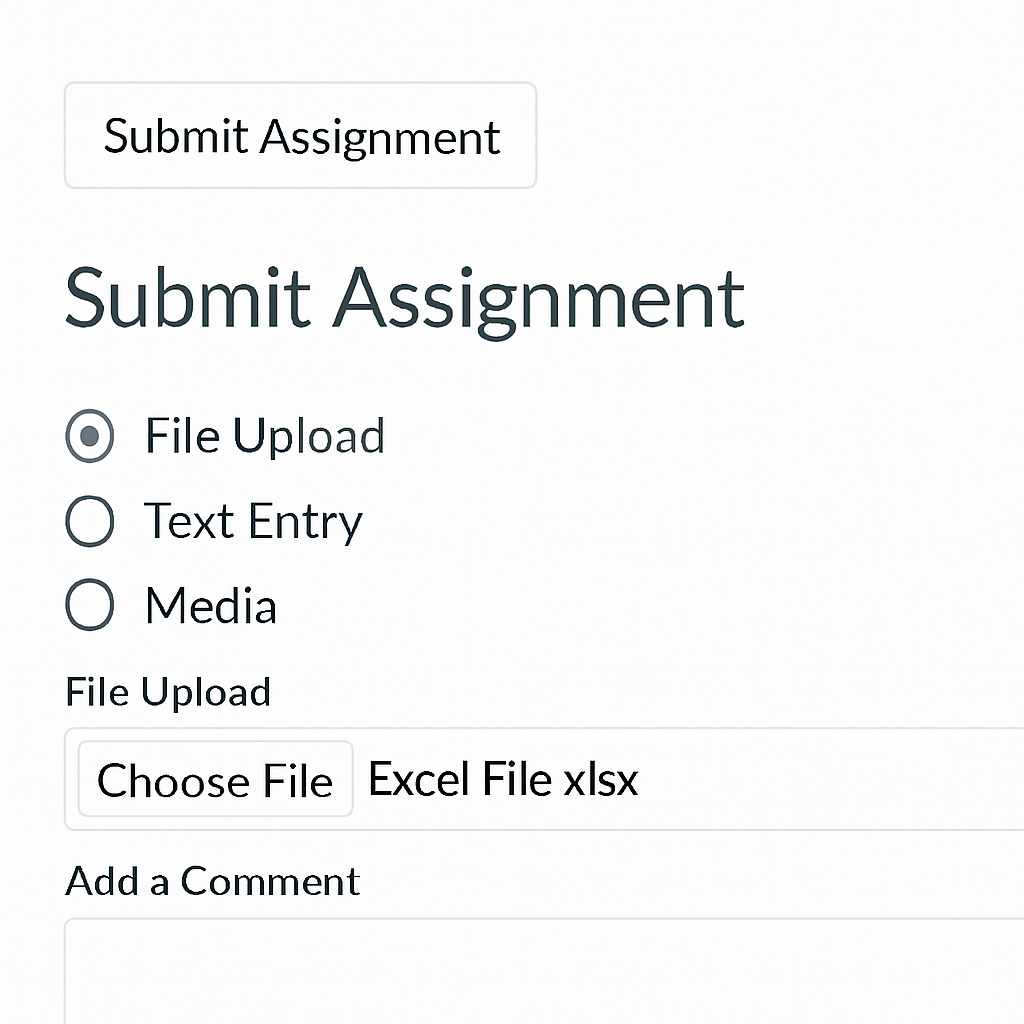Select the File Upload radio button

tap(90, 436)
